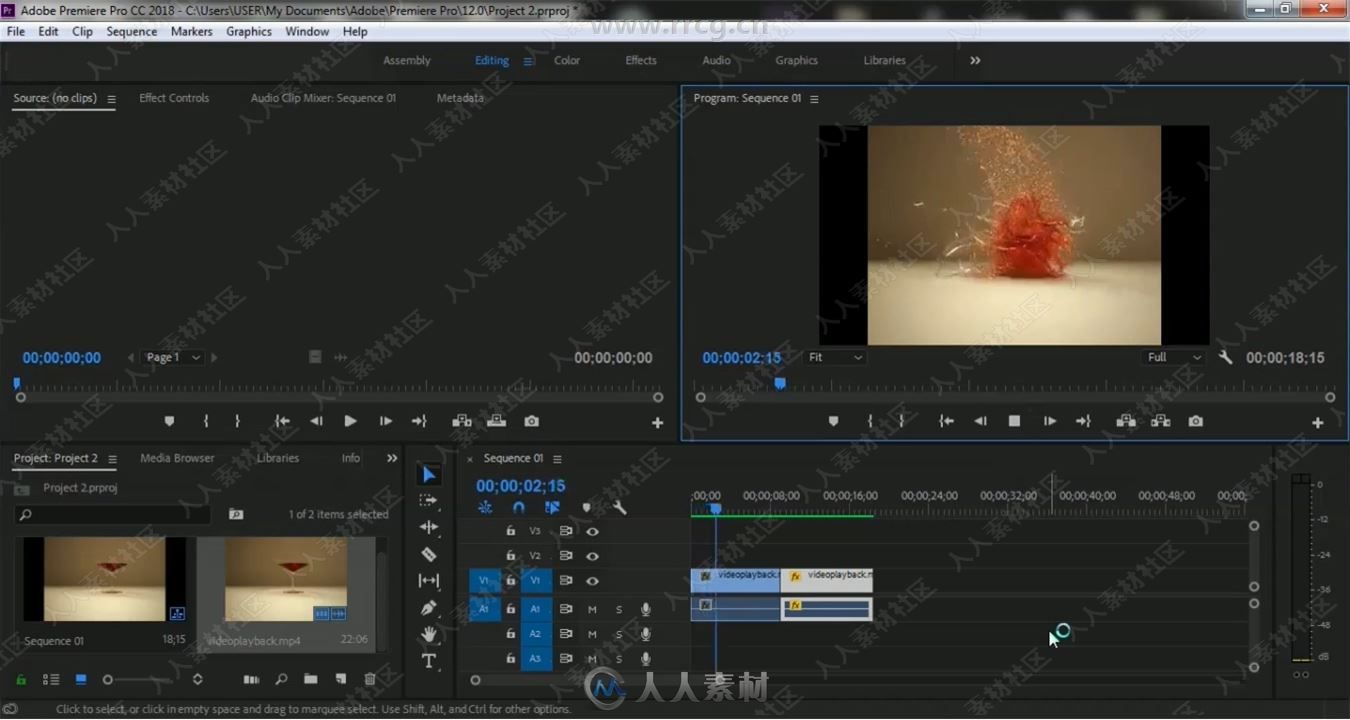Toggle track lock on V3
Screen dimensions: 1350x720
coord(510,531)
